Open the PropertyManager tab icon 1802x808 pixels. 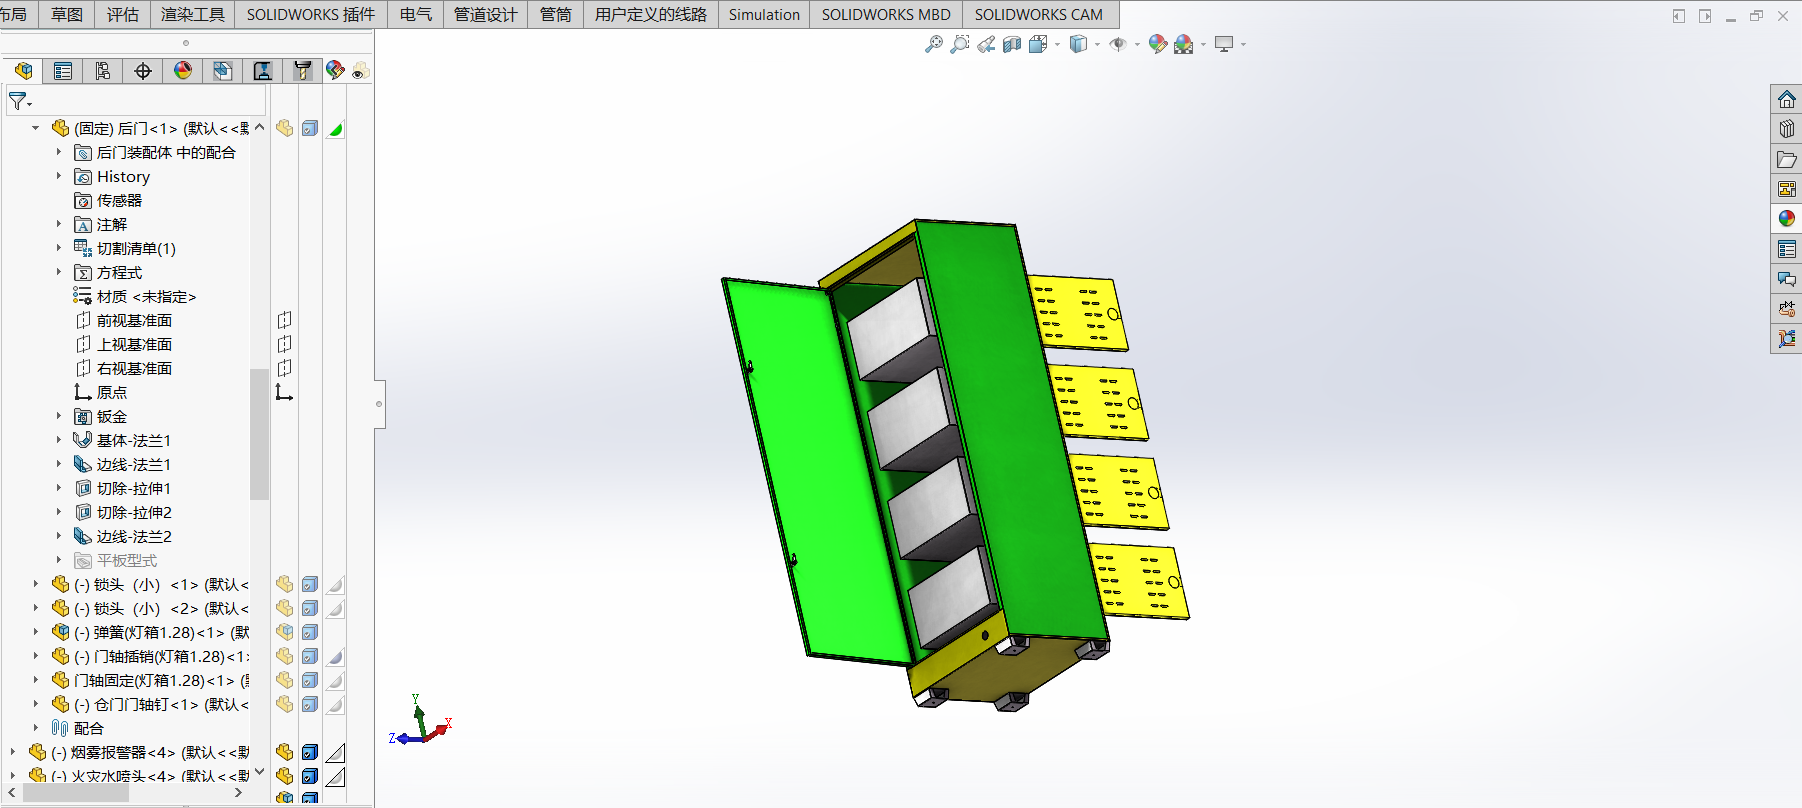coord(63,71)
